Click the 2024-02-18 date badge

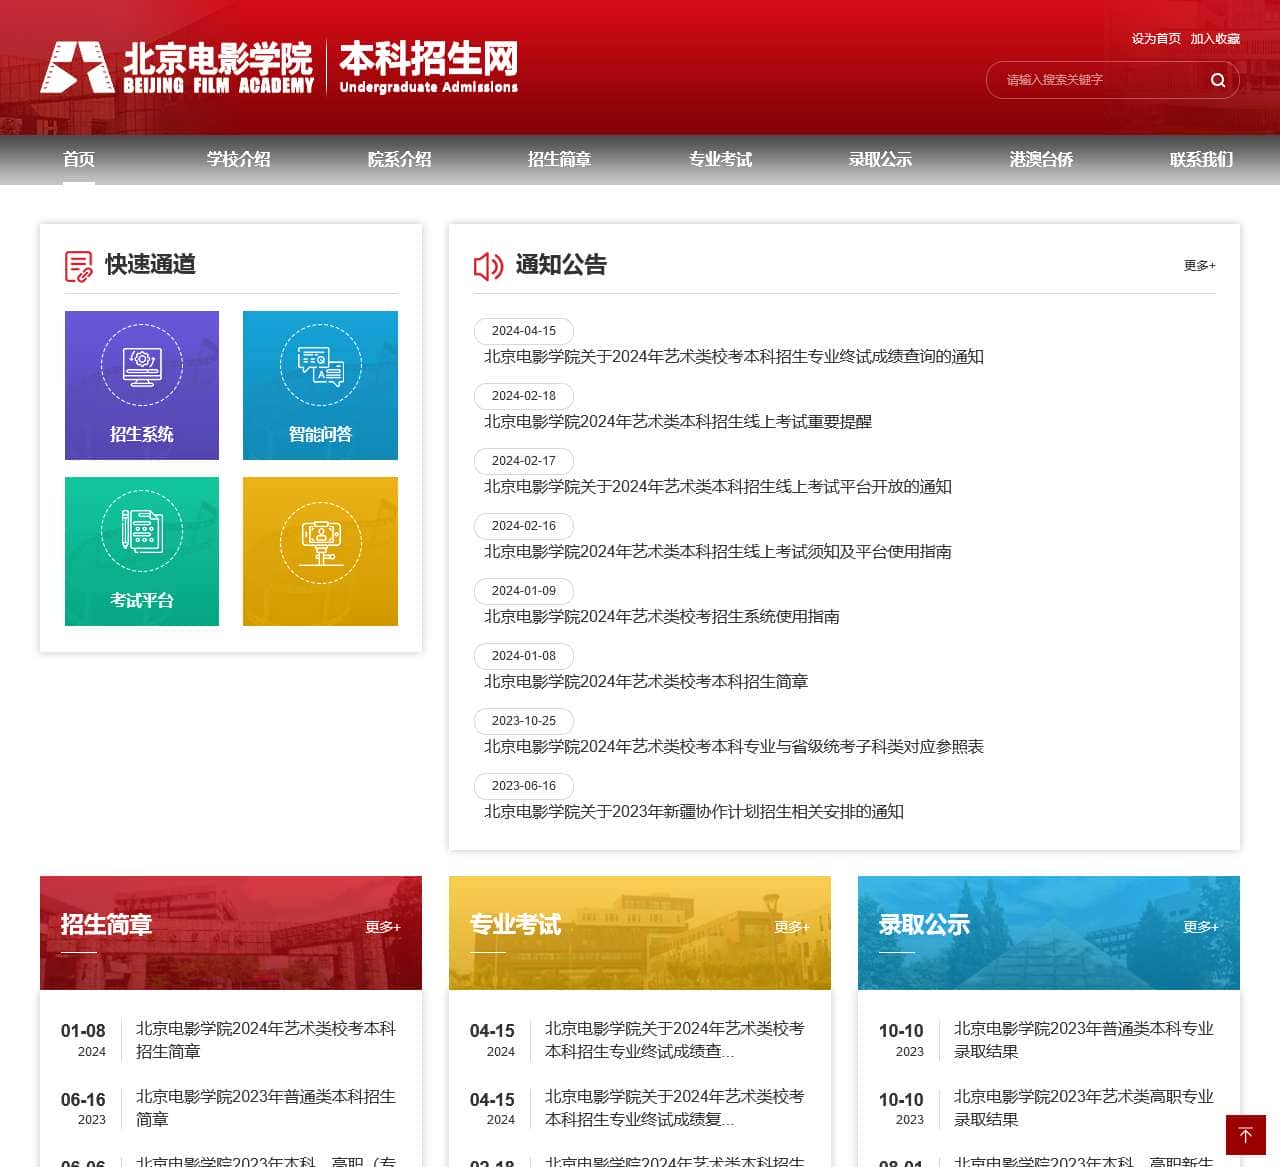[524, 396]
